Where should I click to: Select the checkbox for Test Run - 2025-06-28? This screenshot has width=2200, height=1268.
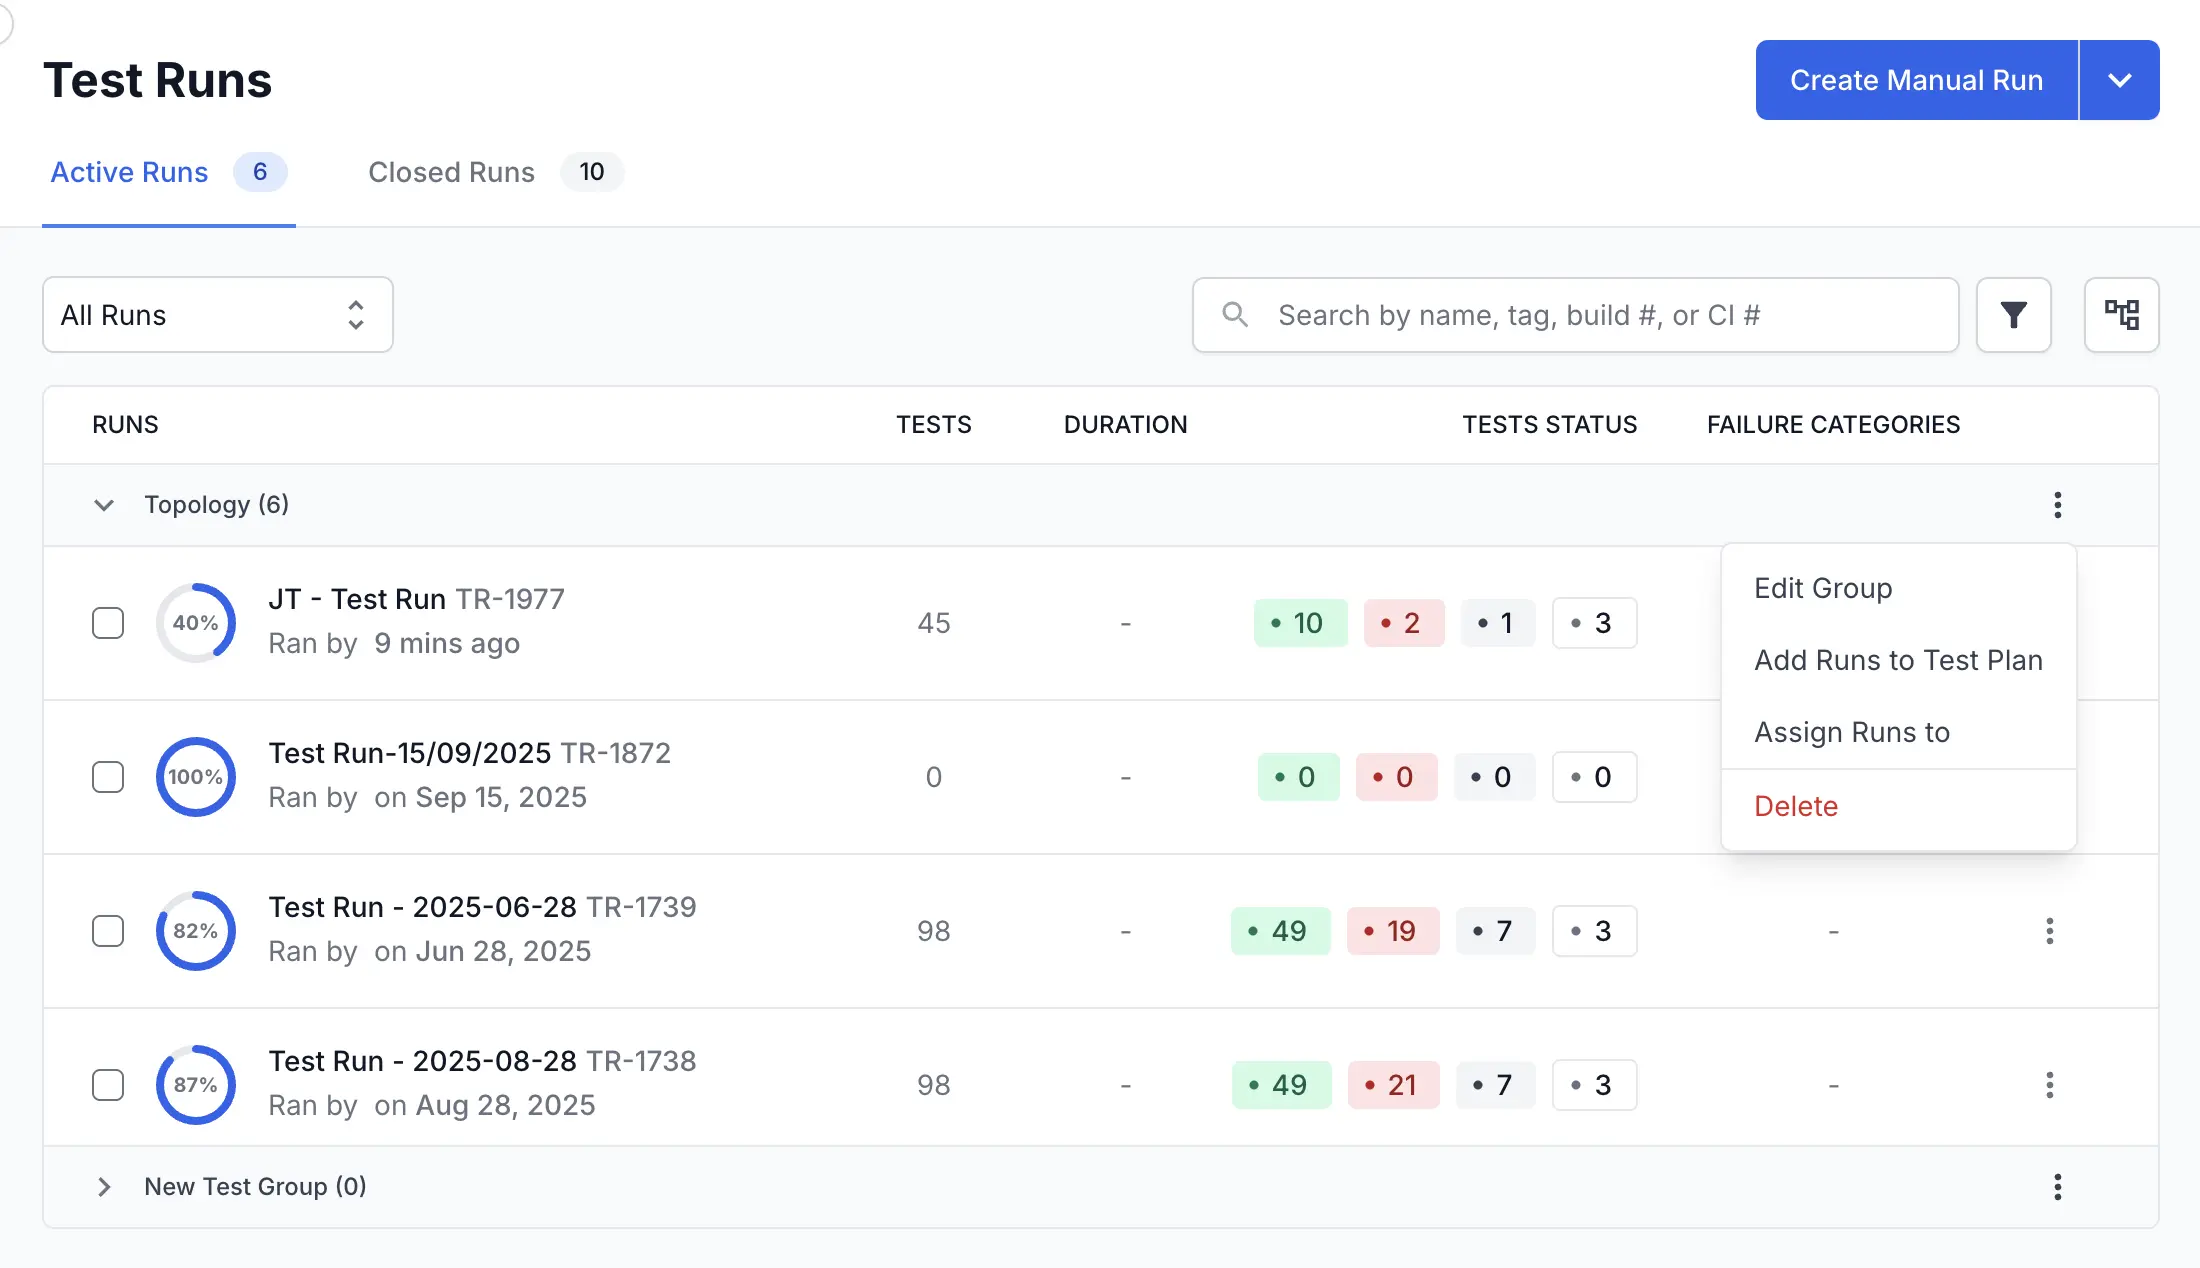[x=107, y=931]
